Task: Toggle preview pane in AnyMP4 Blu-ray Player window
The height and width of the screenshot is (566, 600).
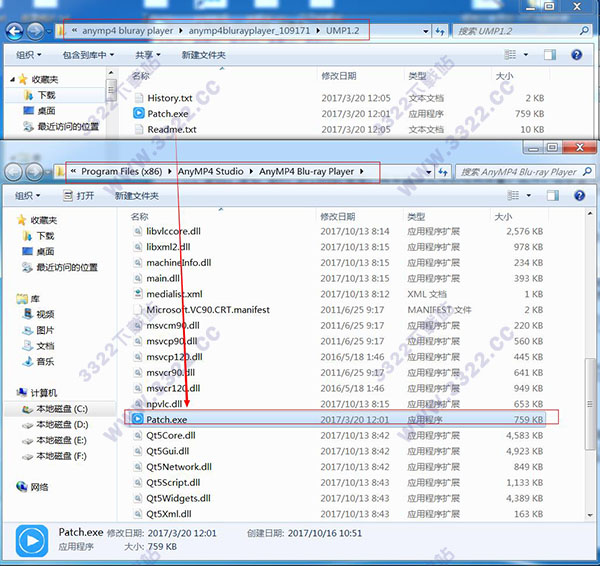Action: (553, 196)
